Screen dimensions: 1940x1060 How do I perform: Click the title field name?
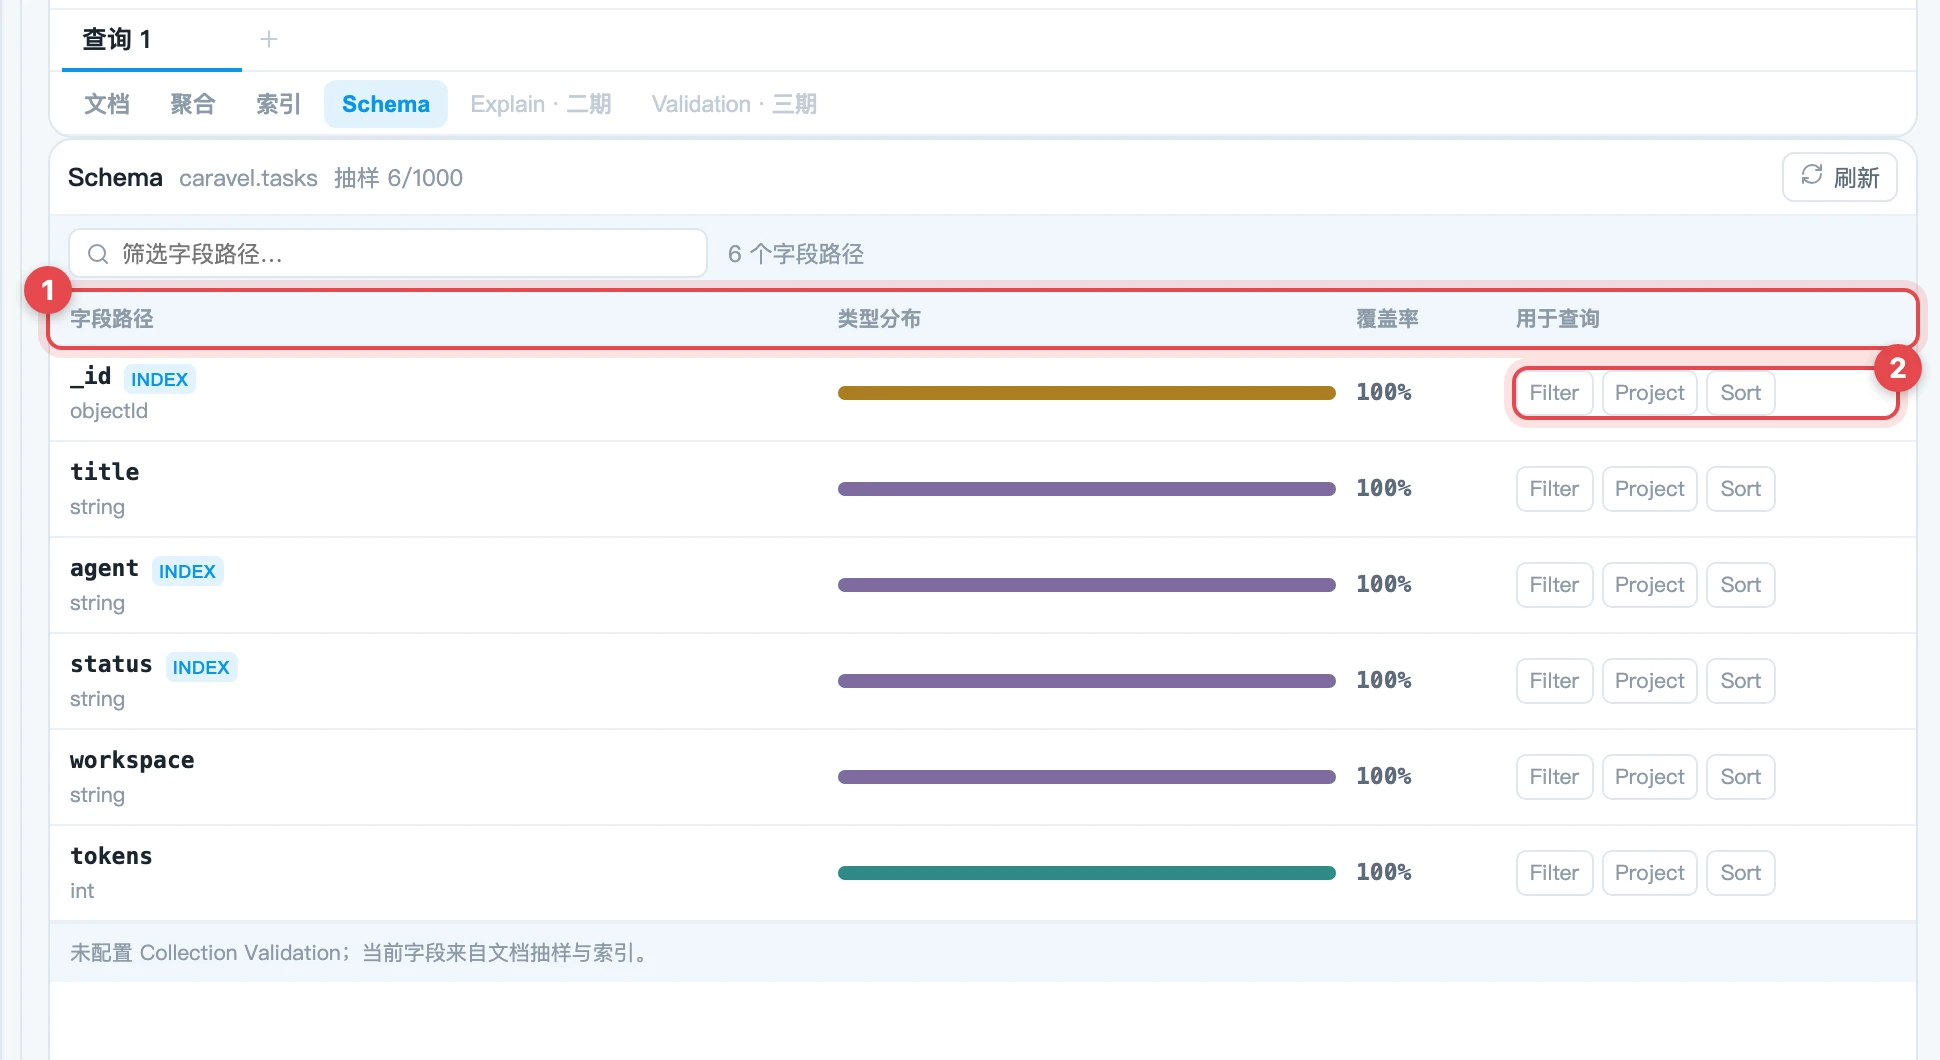[x=104, y=472]
